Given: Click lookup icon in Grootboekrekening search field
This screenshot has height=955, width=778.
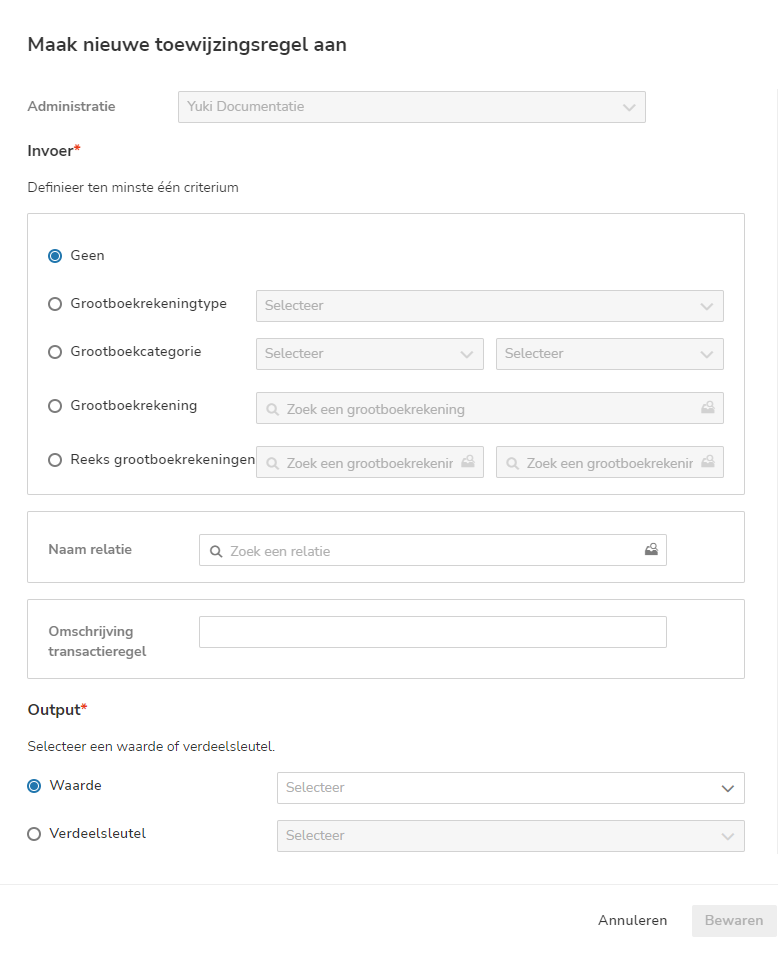Looking at the screenshot, I should (707, 408).
